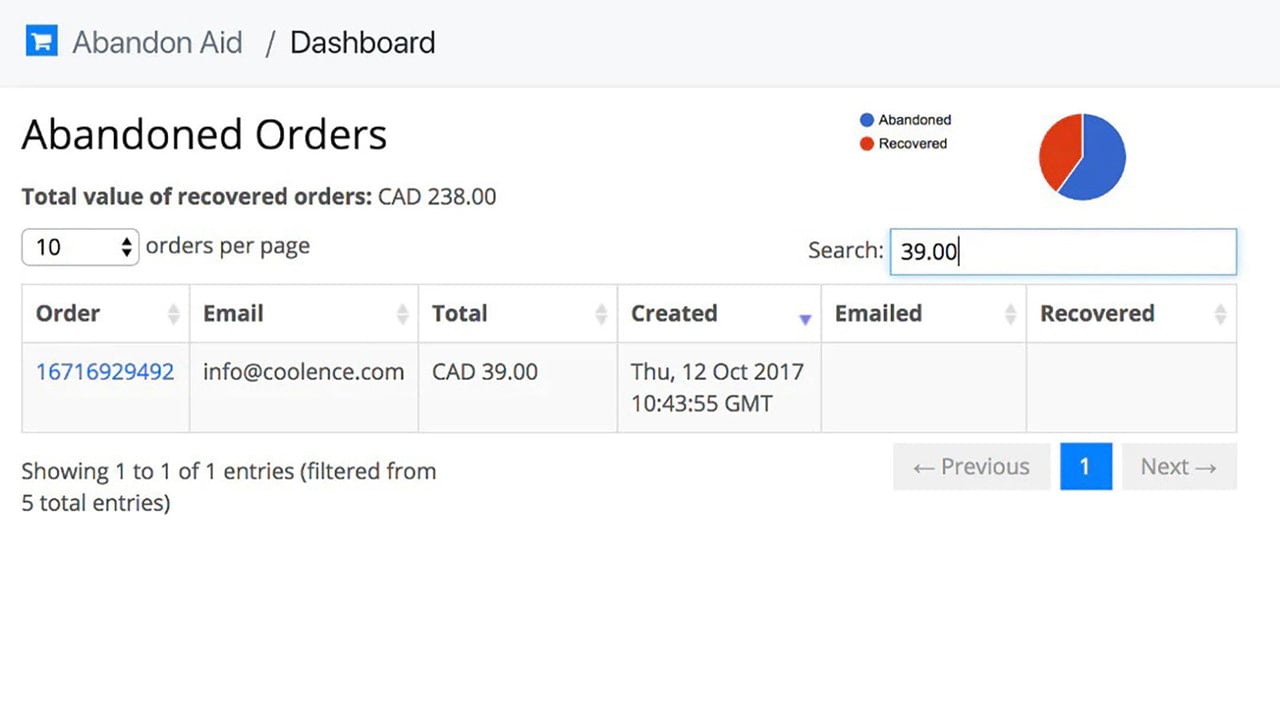Reverse the Created column descending arrow

click(805, 319)
